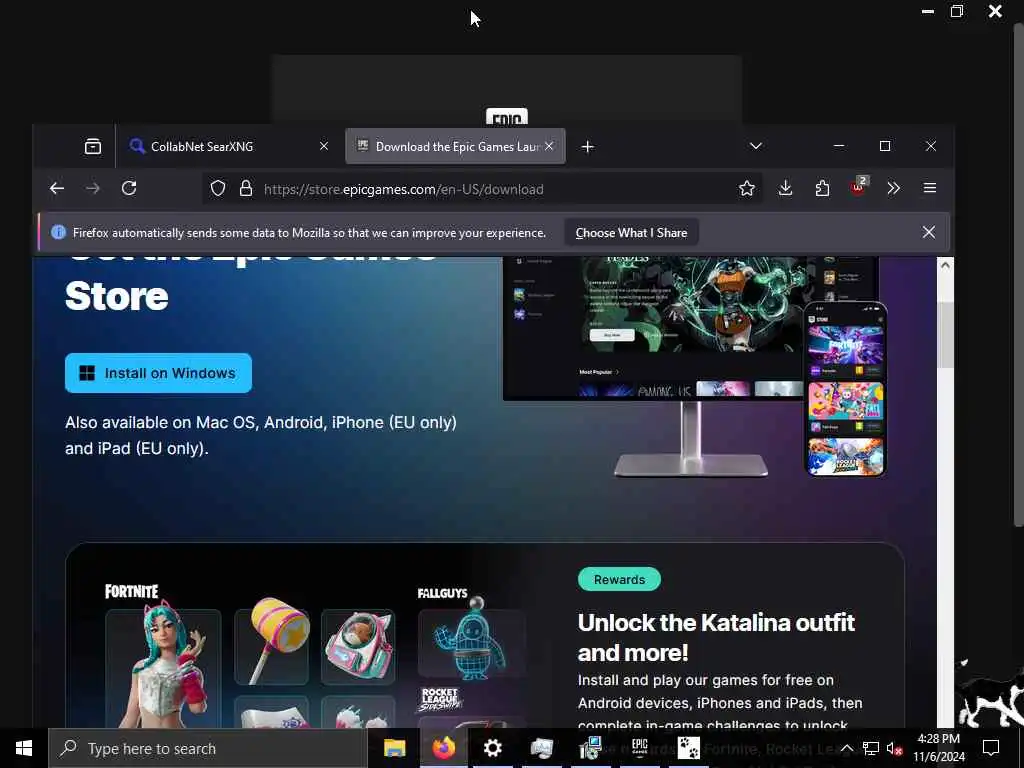Image resolution: width=1024 pixels, height=768 pixels.
Task: Close the Epic Games download tab
Action: coord(549,146)
